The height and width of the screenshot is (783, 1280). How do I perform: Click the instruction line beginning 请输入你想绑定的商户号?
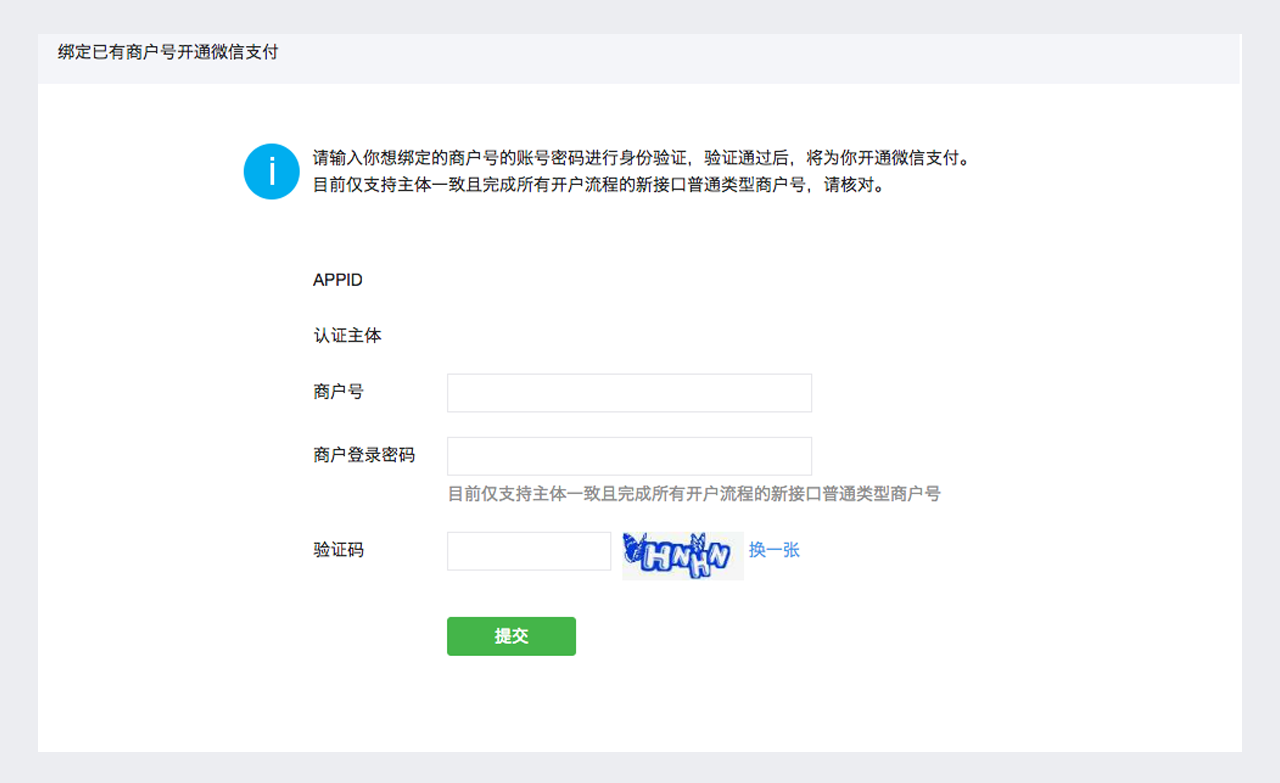pos(642,158)
